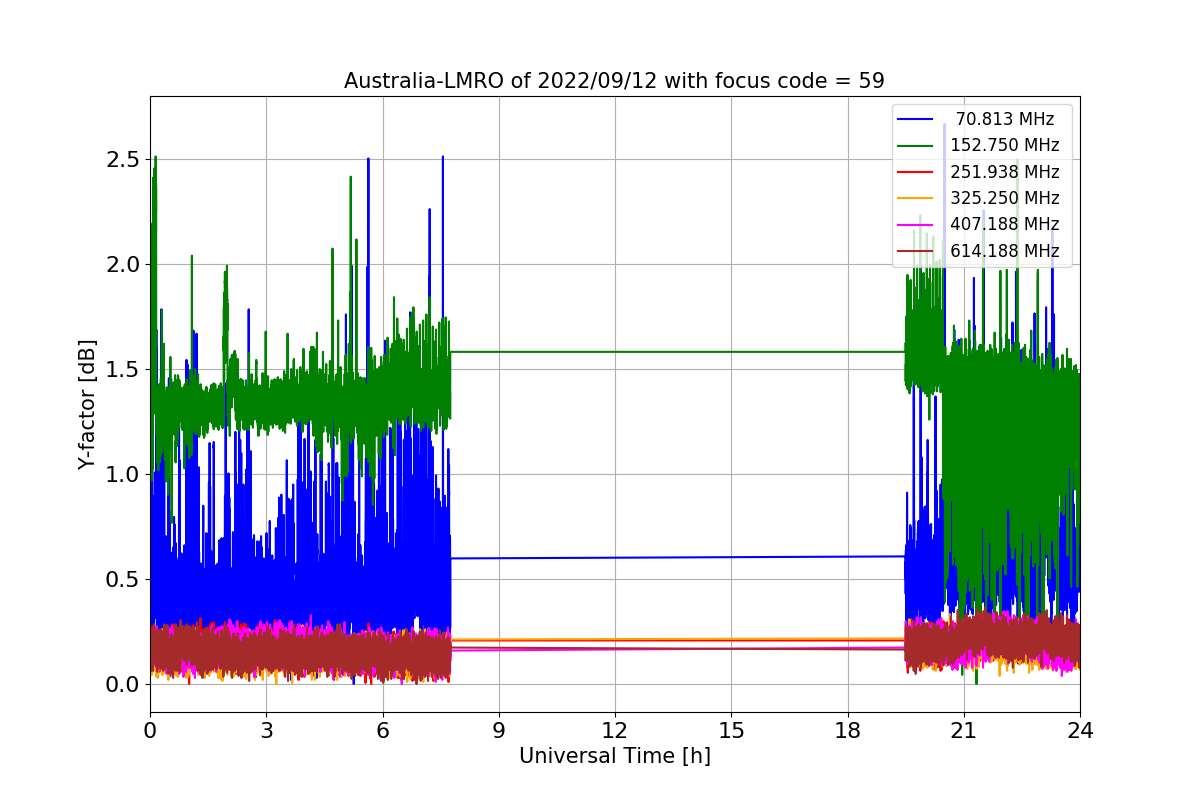Select the 251.938 MHz legend label
The width and height of the screenshot is (1200, 800).
1005,172
